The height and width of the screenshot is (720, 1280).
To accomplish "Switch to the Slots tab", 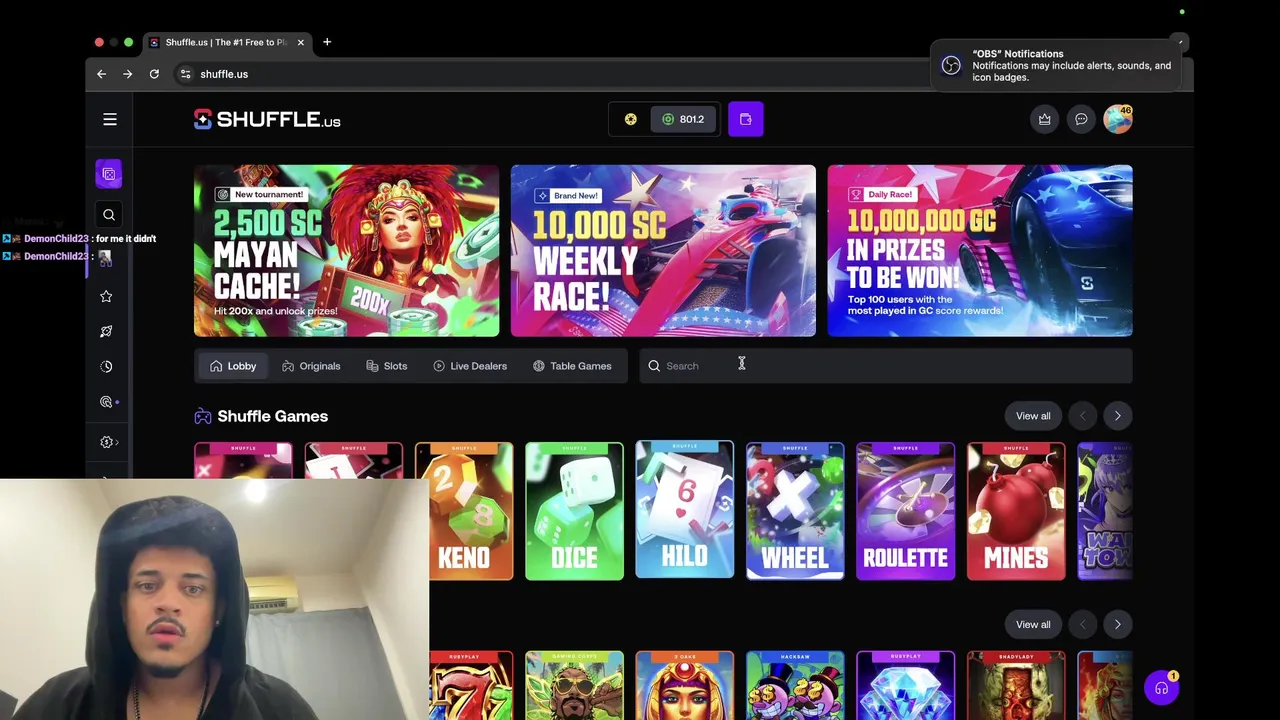I will coord(387,366).
